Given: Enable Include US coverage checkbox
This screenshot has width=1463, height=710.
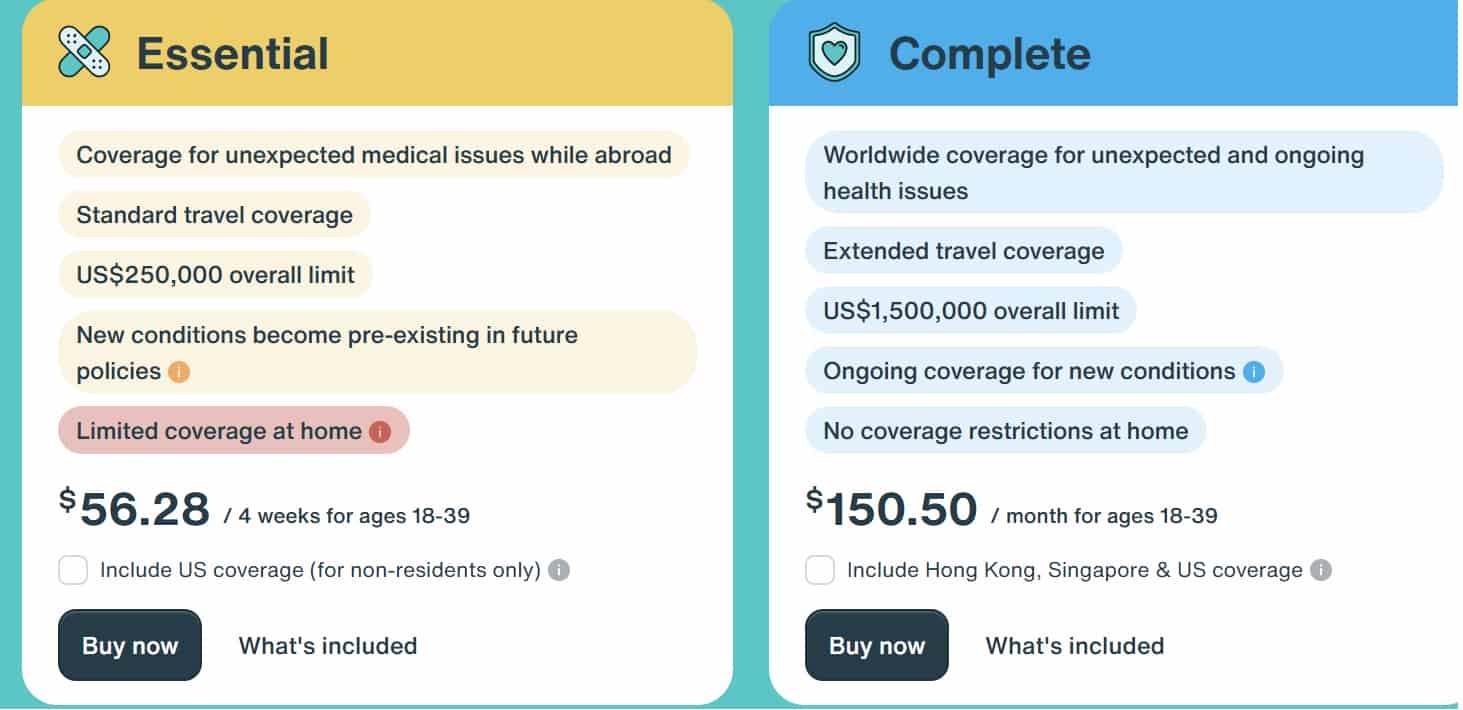Looking at the screenshot, I should click(x=73, y=571).
